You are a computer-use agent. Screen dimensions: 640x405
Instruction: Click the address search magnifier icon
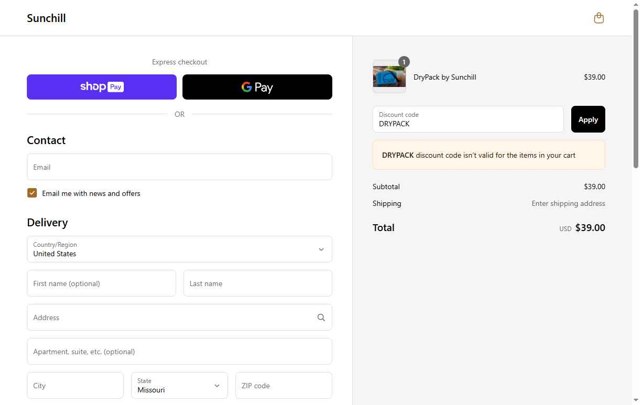click(321, 317)
